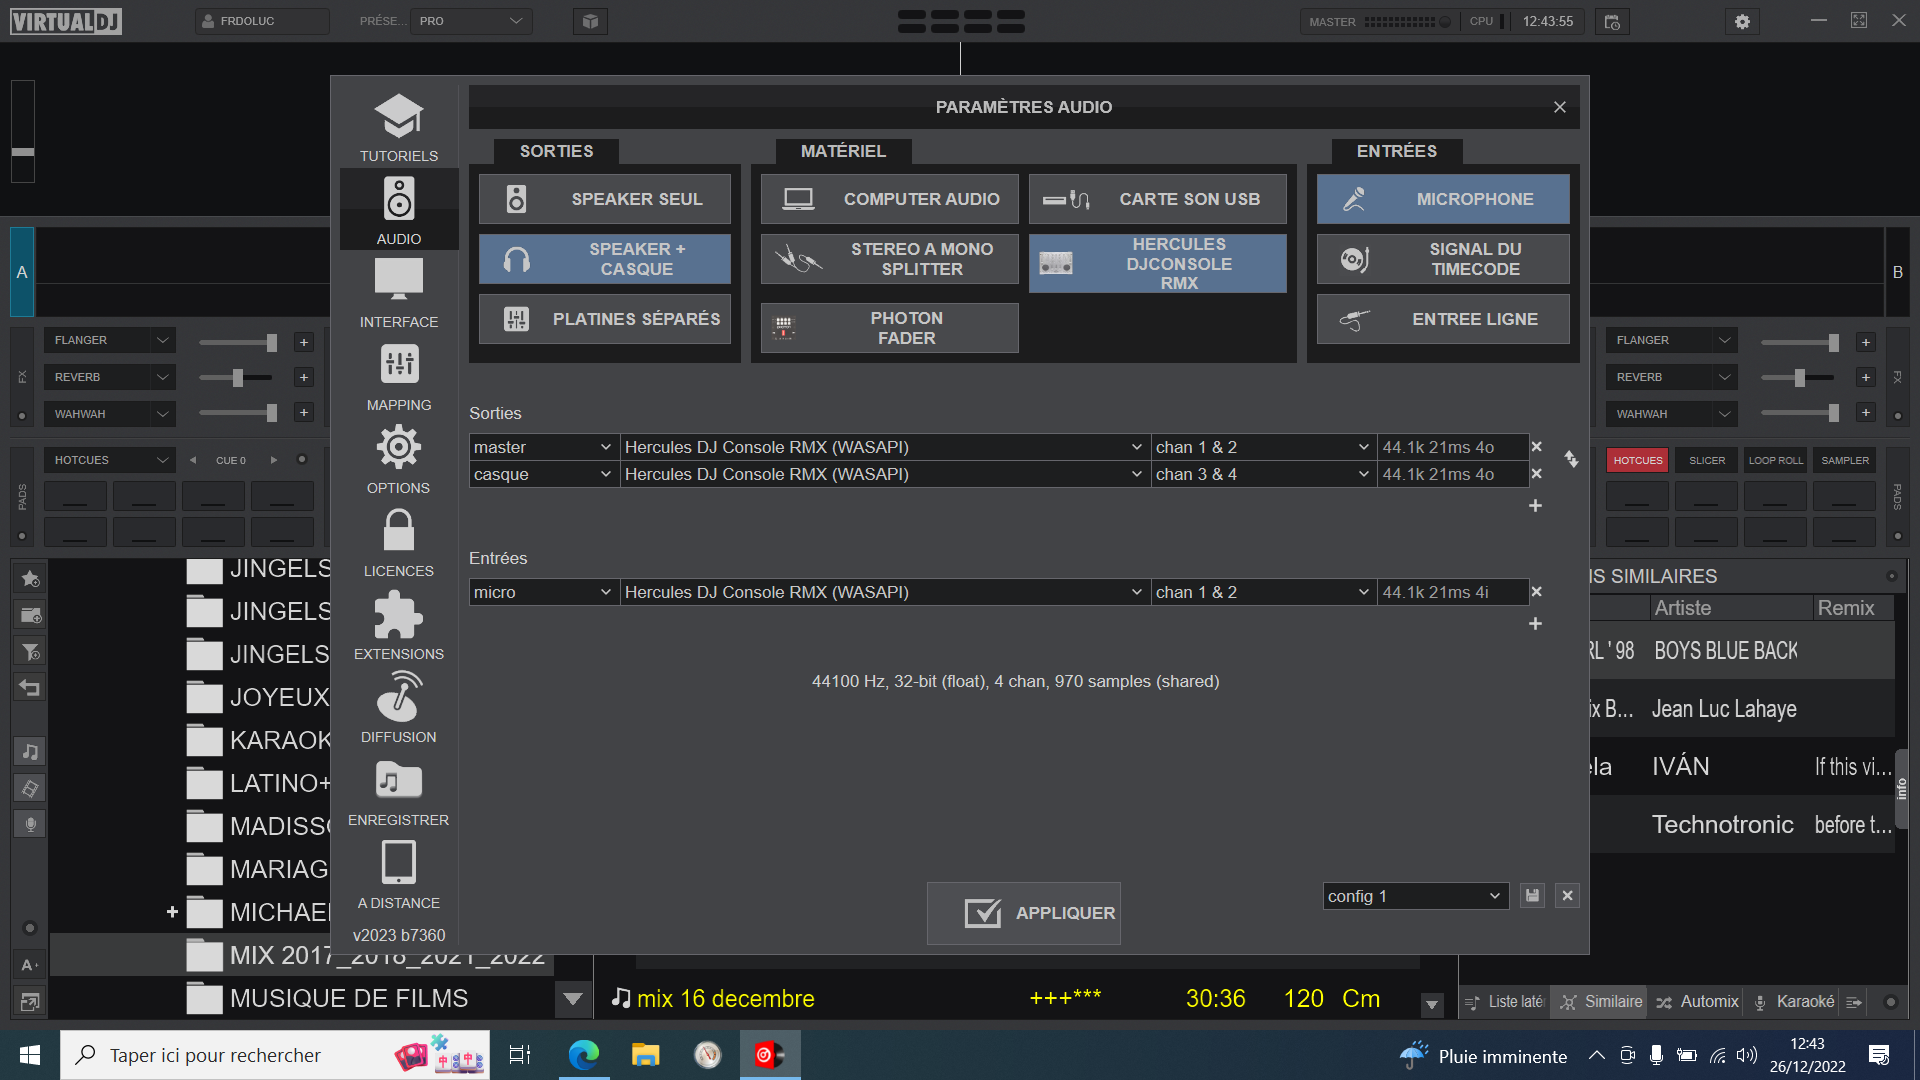Remove the casque output row

1537,474
